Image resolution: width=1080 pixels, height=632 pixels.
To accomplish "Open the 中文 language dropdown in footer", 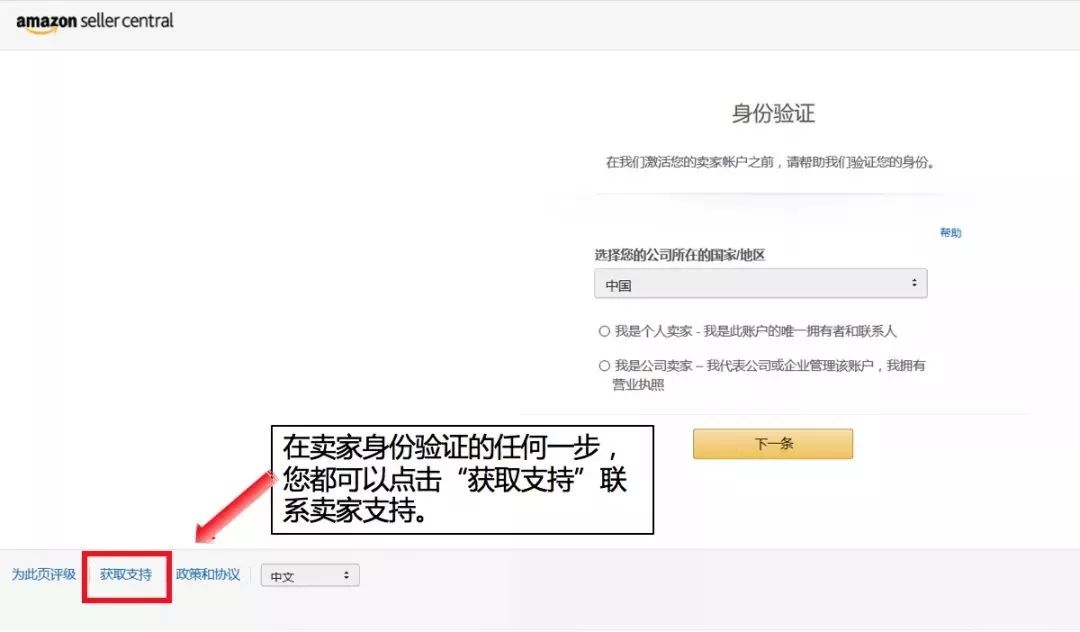I will [x=308, y=575].
